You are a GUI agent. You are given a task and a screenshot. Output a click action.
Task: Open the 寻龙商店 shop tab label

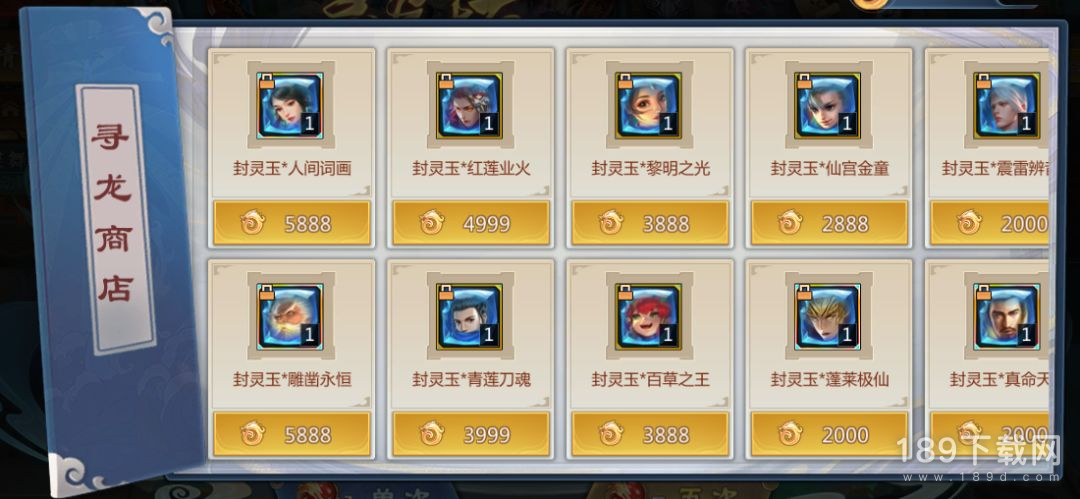[114, 217]
